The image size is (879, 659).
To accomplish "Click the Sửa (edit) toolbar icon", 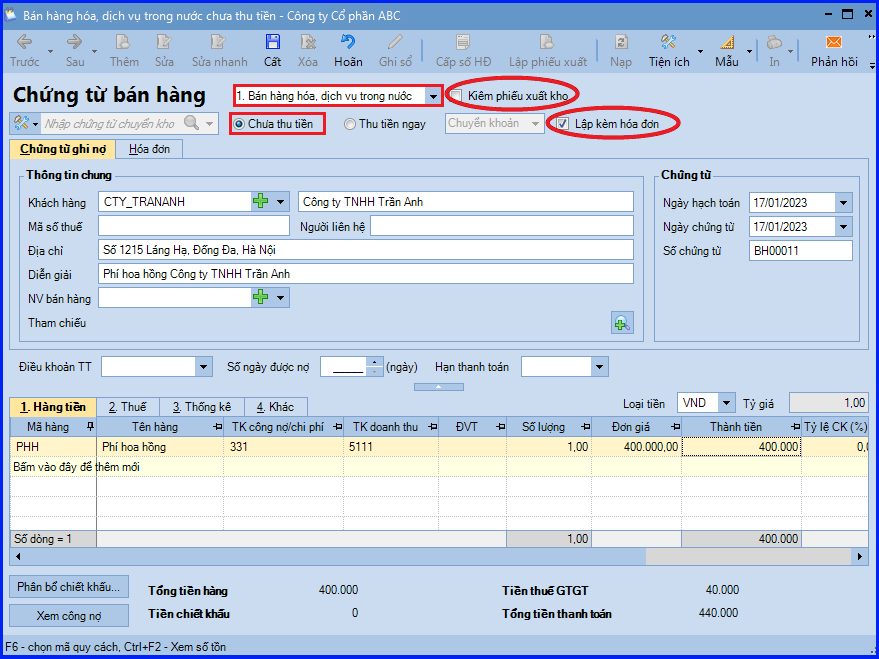I will coord(164,42).
